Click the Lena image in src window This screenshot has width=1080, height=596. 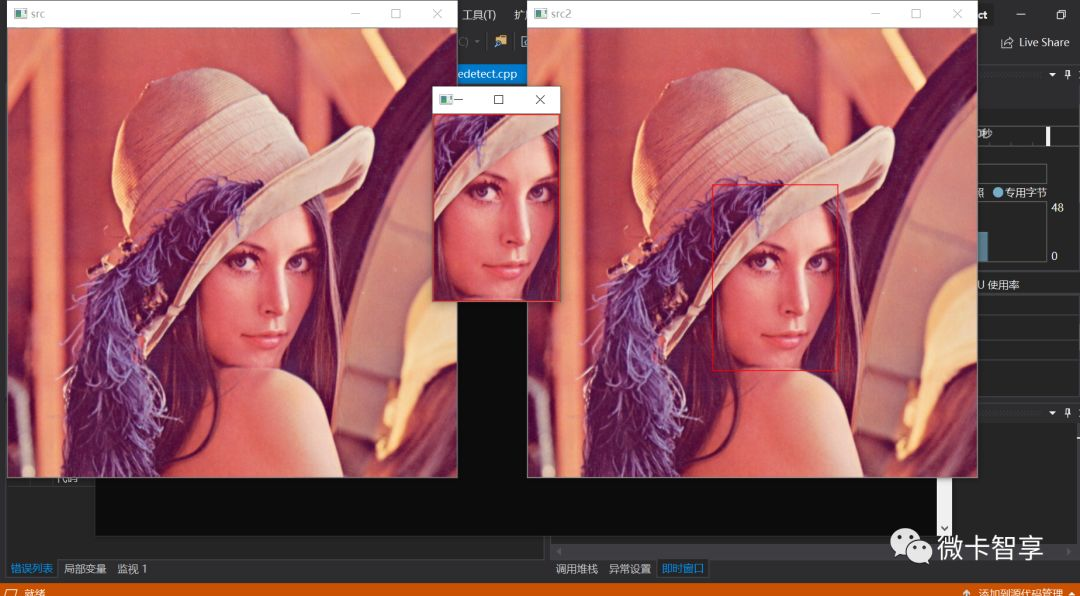pos(232,252)
